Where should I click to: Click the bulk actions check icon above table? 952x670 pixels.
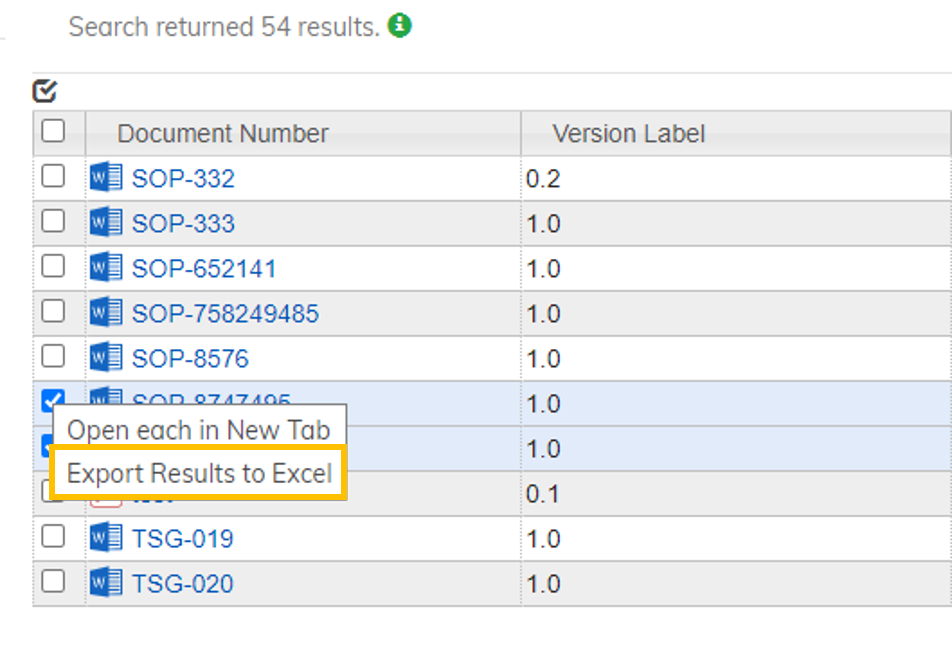pos(44,92)
